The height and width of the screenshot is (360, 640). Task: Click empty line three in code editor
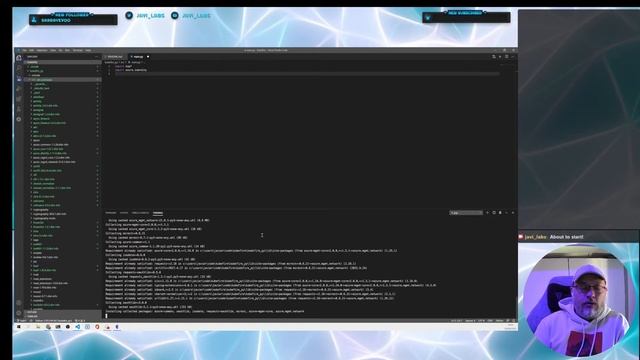(x=307, y=74)
